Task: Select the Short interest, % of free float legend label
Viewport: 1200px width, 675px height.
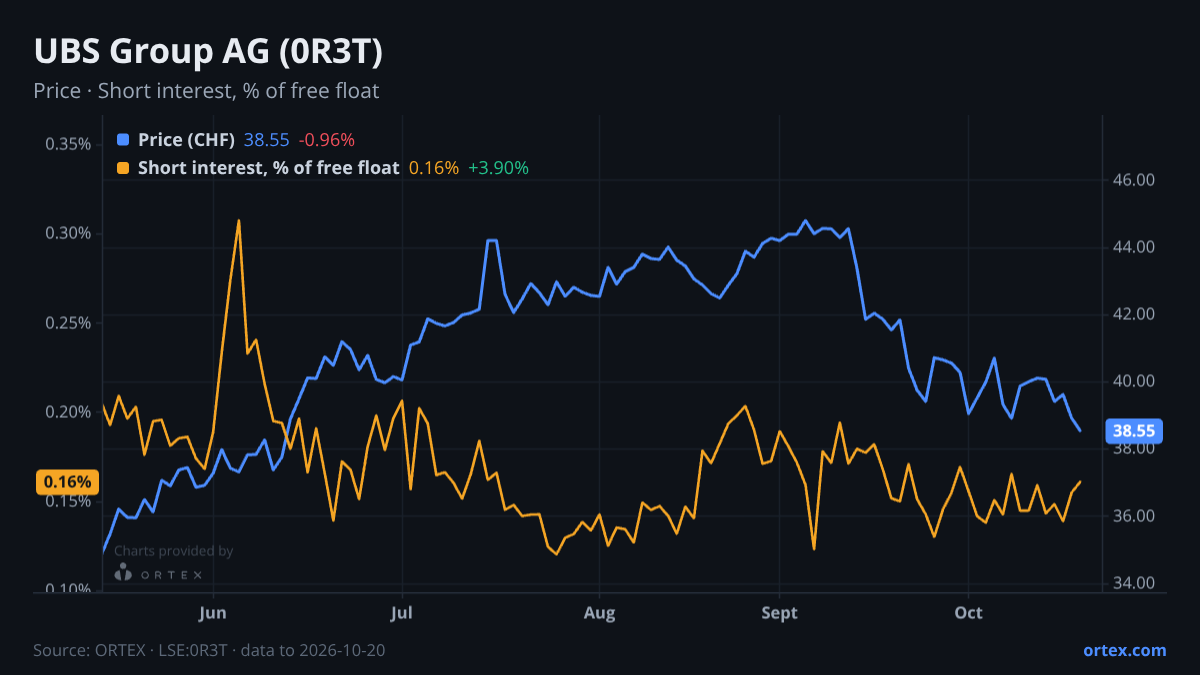Action: click(269, 168)
